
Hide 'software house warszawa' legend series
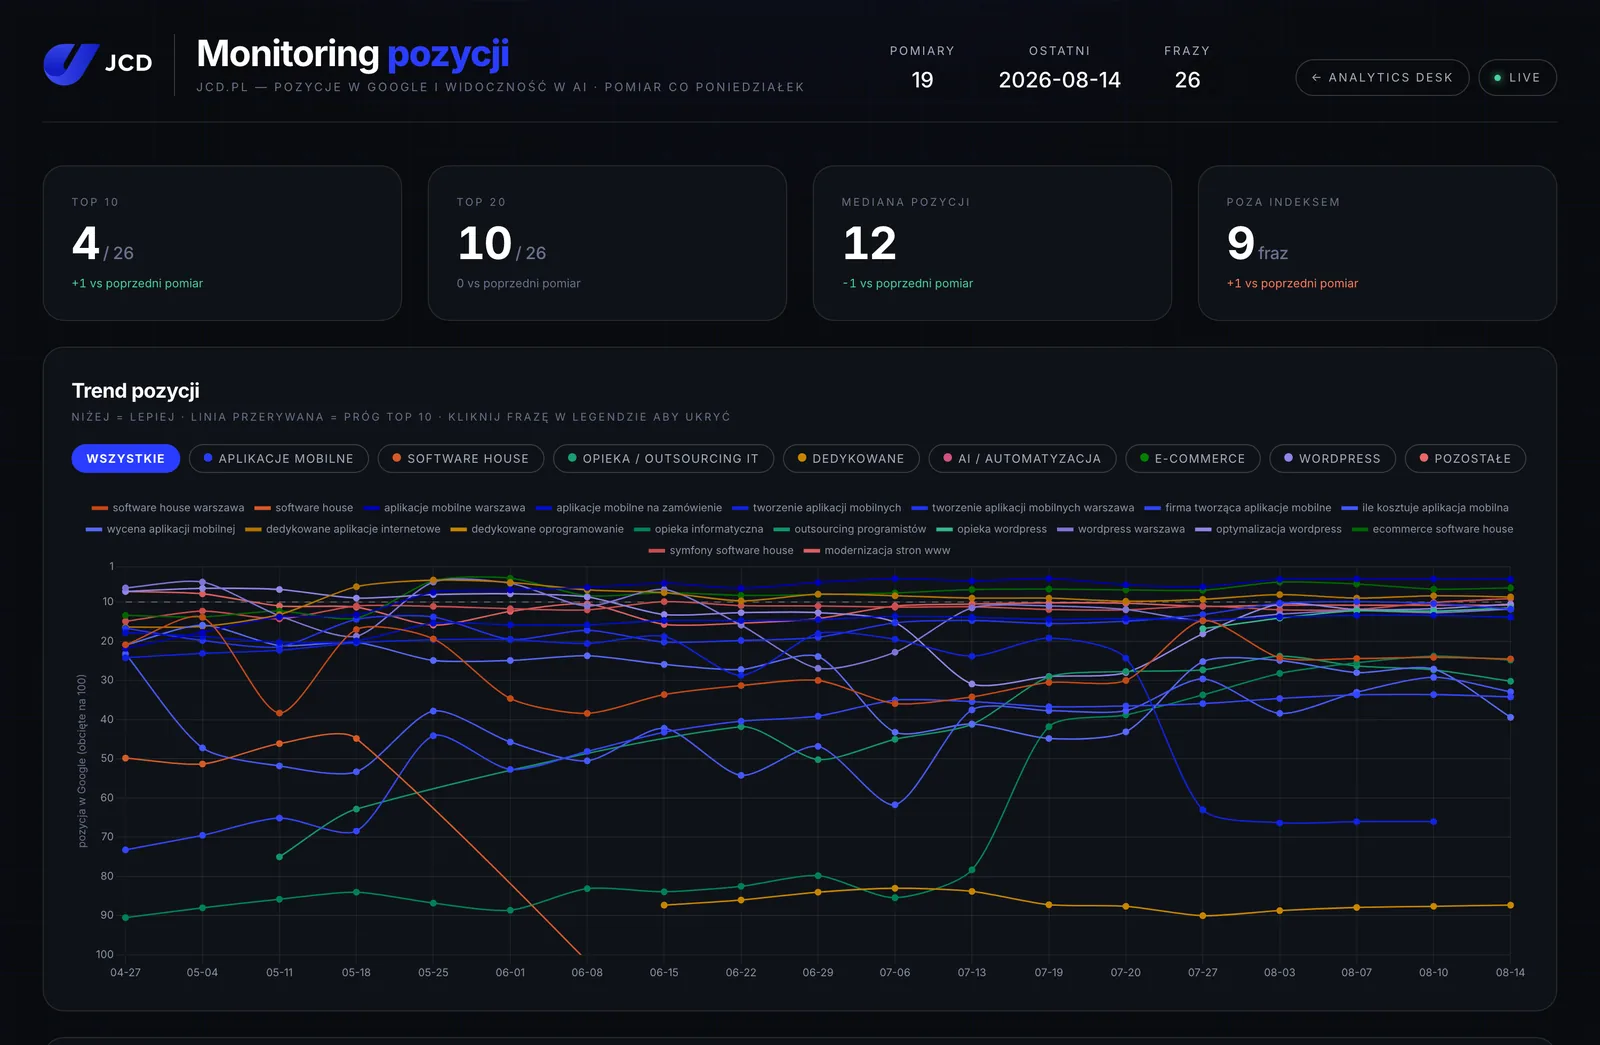pos(168,508)
